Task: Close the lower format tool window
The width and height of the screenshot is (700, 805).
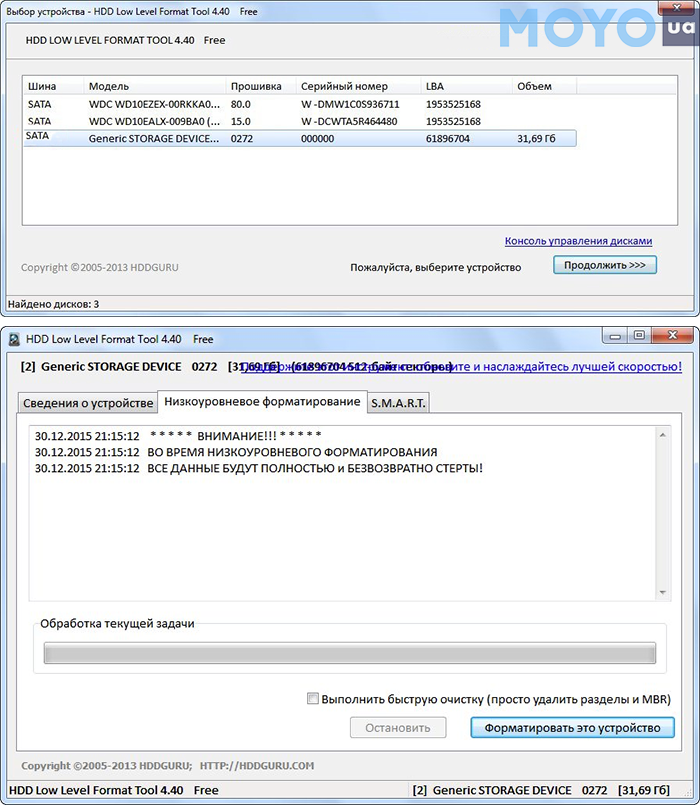Action: coord(673,336)
